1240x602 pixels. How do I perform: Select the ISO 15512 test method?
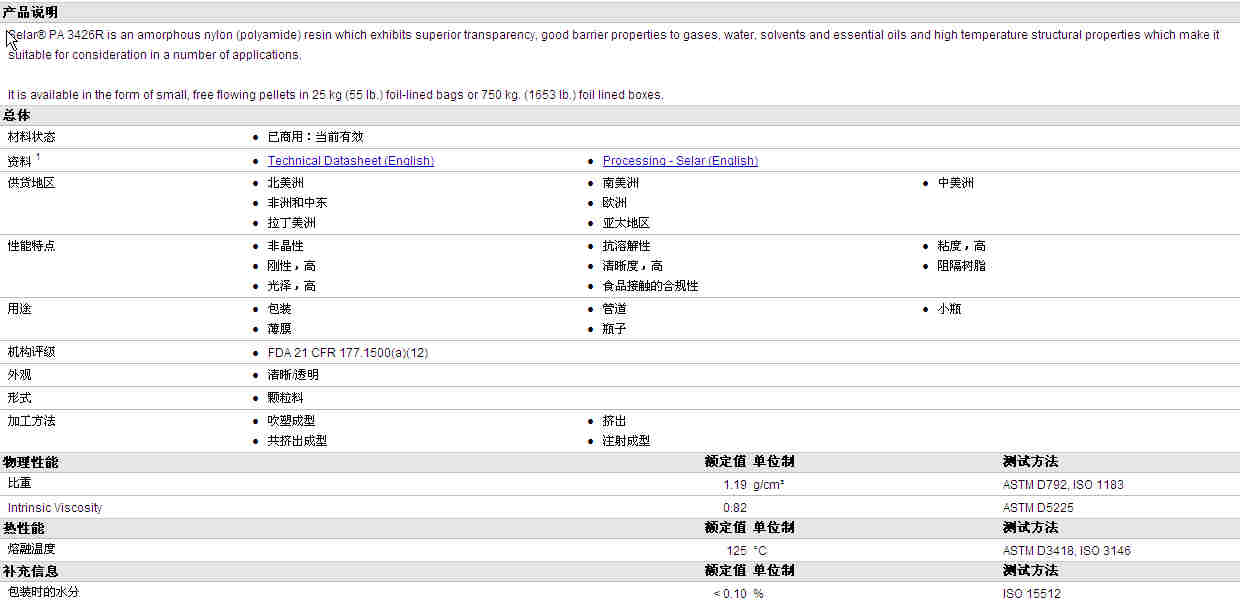(1032, 594)
